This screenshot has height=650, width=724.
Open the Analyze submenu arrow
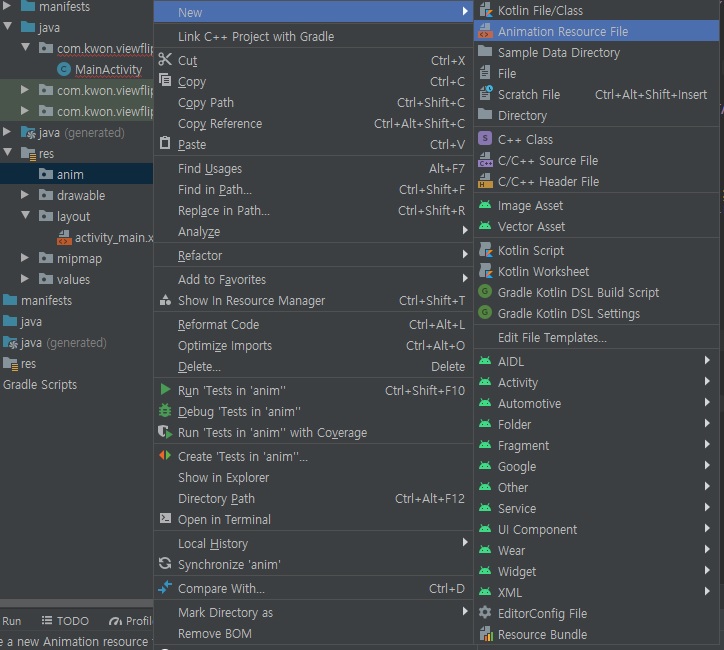point(465,230)
